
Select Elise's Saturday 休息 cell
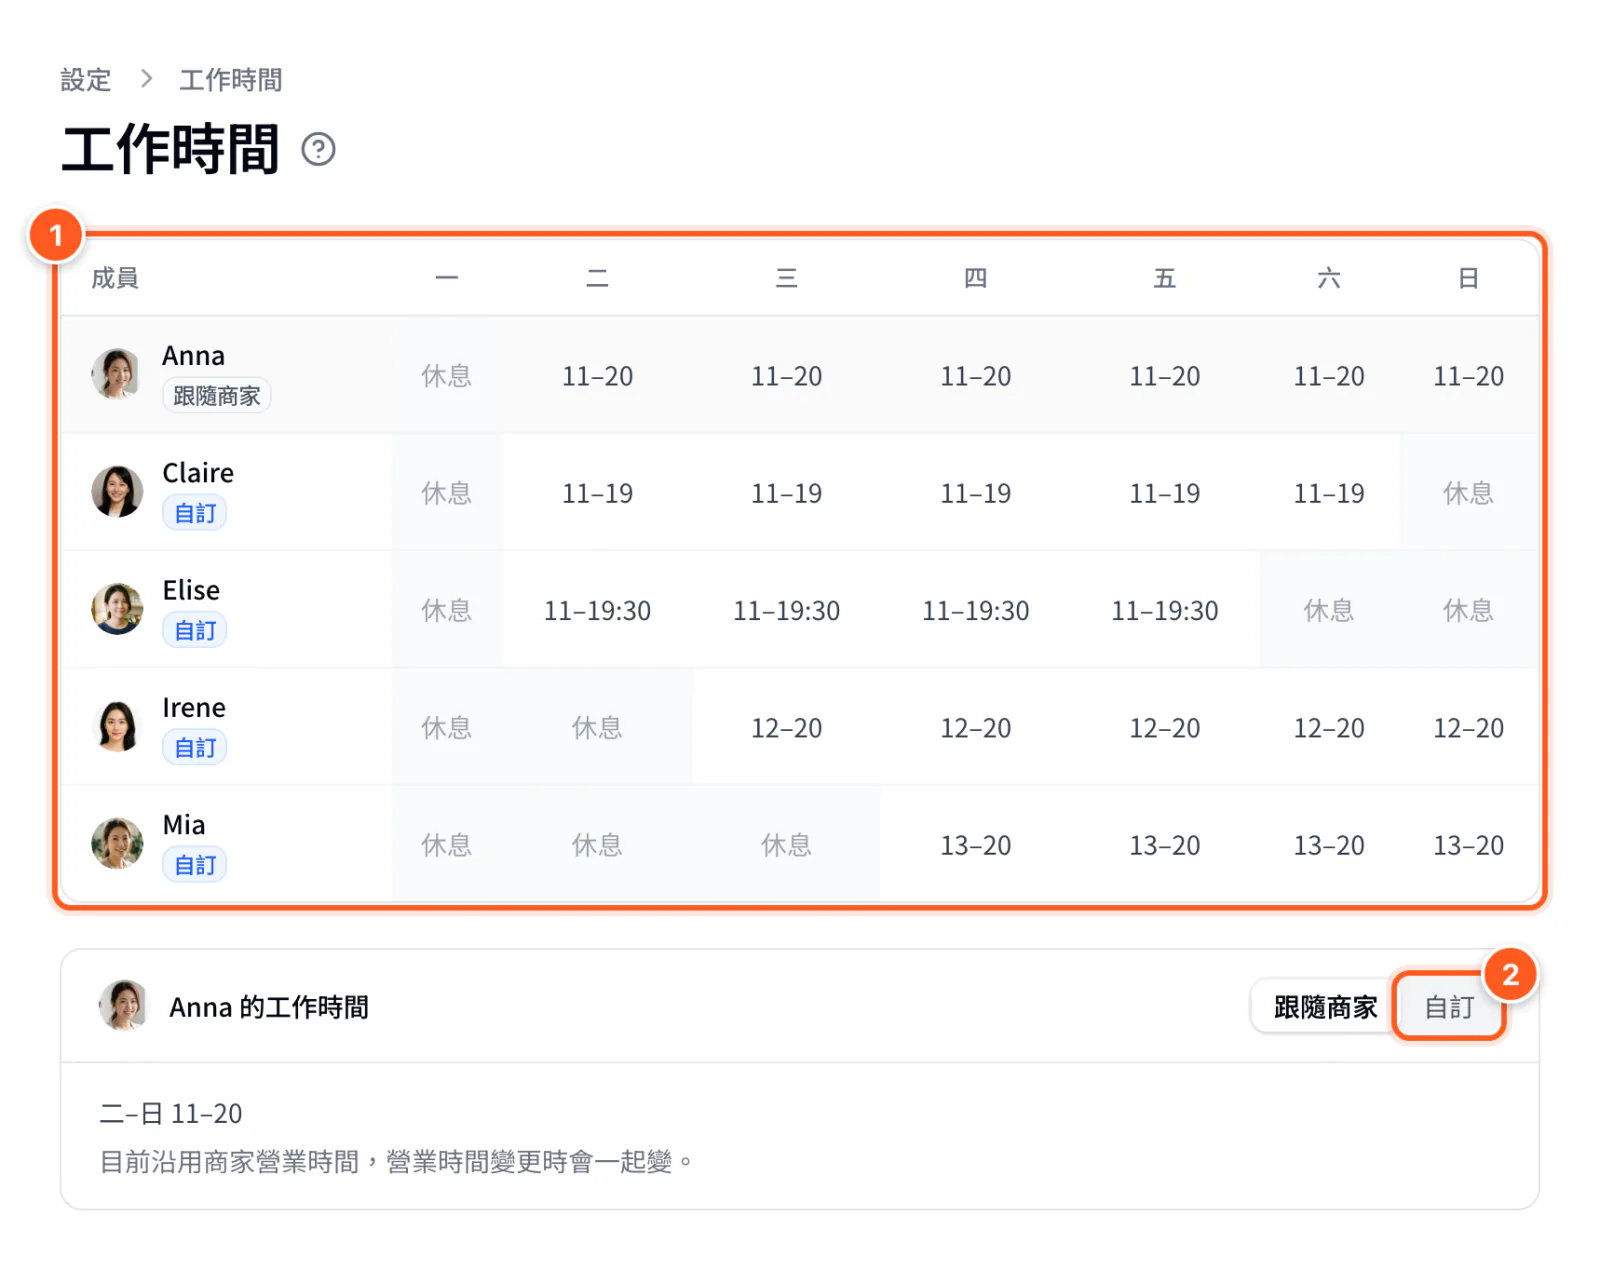[x=1328, y=610]
